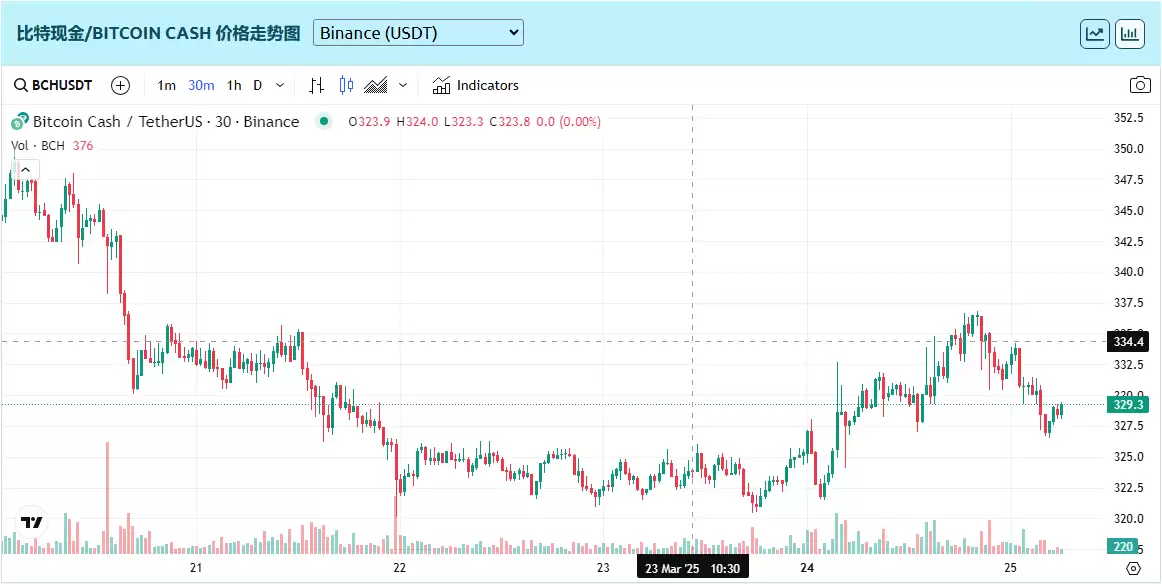The width and height of the screenshot is (1162, 584).
Task: Expand the interval dropdown arrow next to D
Action: 279,85
